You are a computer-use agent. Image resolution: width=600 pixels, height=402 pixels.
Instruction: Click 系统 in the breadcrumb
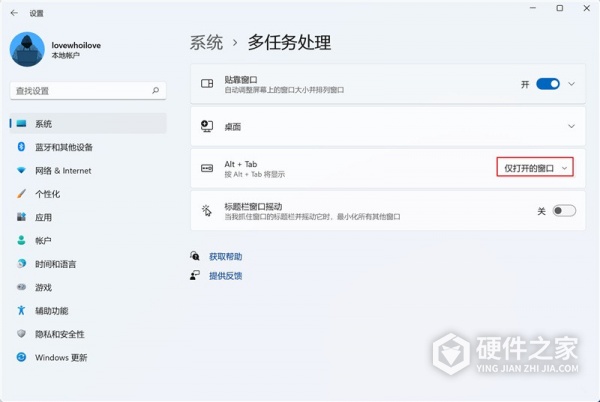point(206,42)
